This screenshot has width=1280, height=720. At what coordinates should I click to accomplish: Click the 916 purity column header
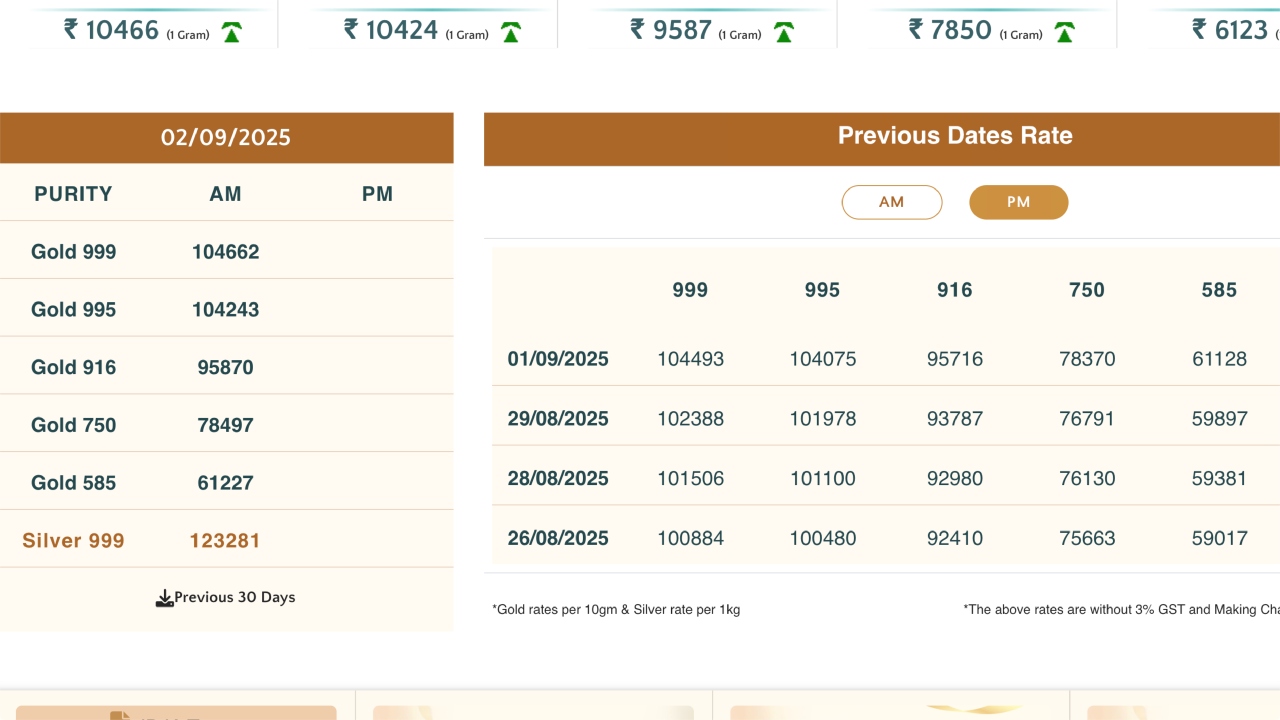click(954, 290)
